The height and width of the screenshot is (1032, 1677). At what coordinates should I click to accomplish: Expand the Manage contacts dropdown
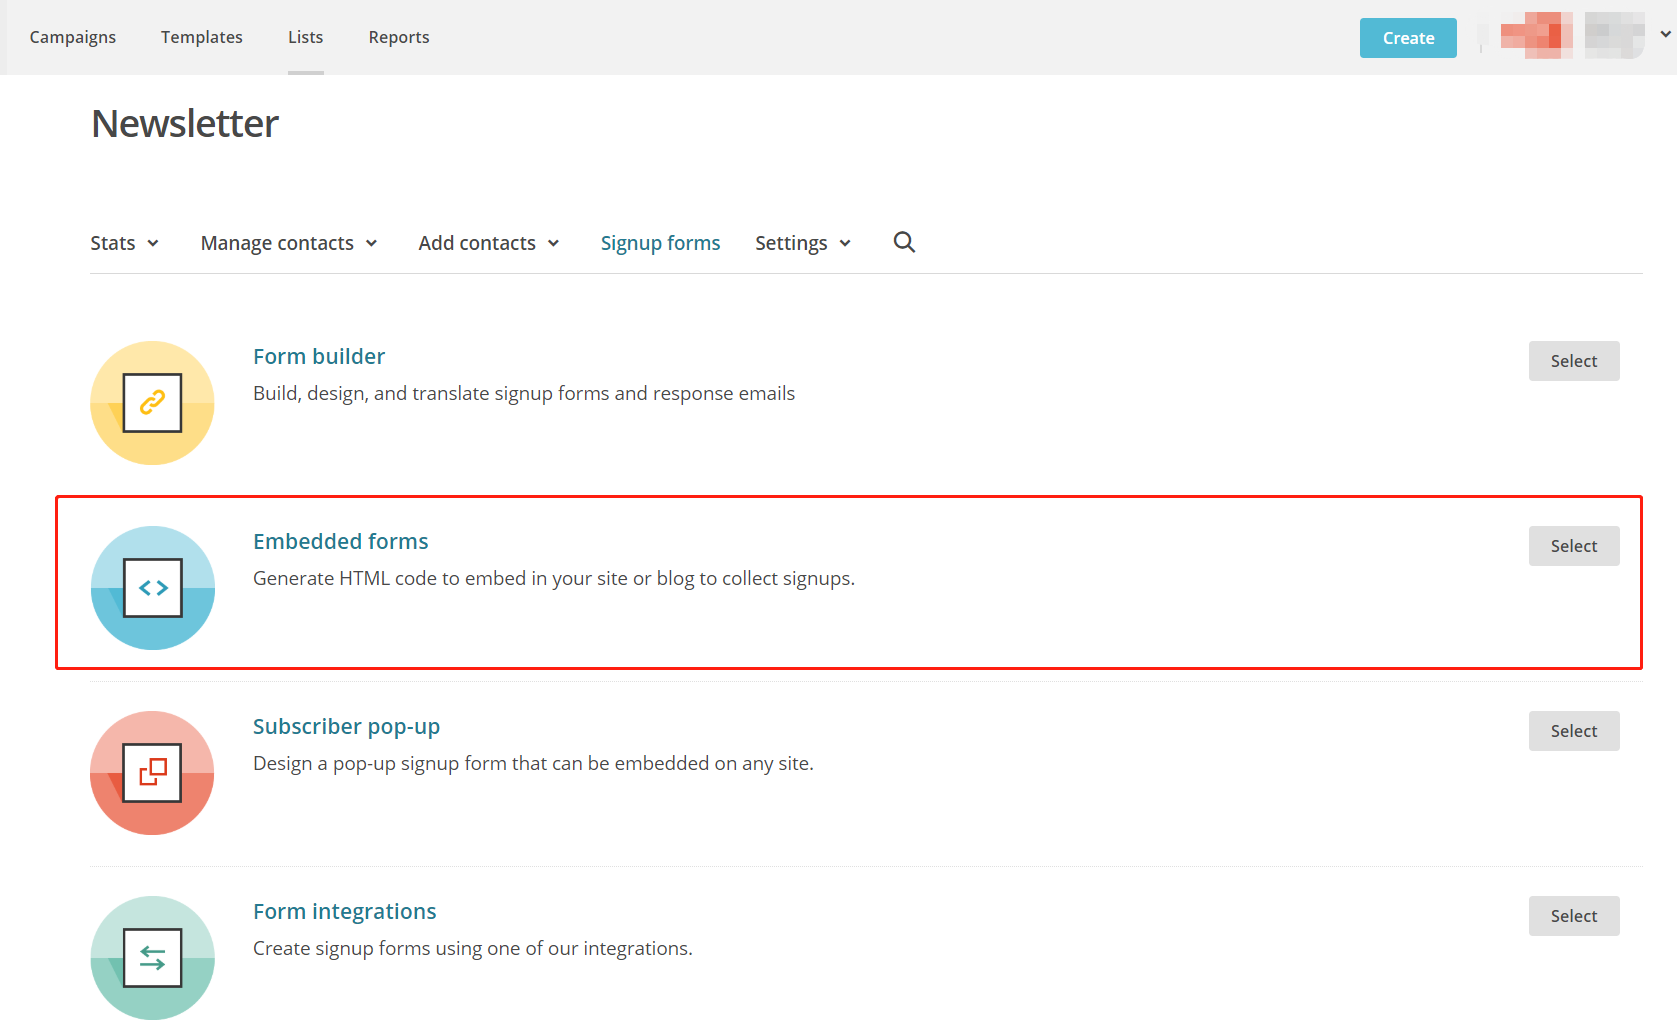click(x=289, y=243)
